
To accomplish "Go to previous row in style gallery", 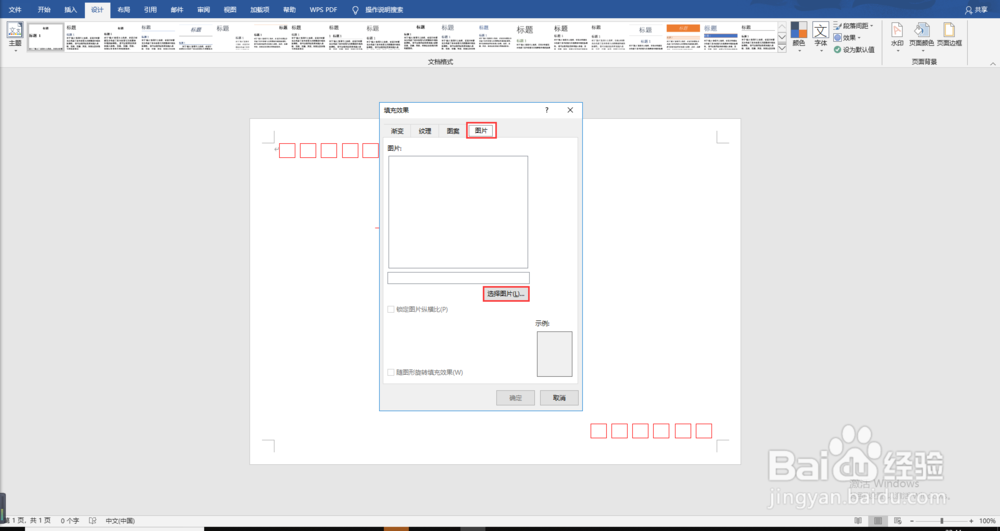I will click(783, 27).
